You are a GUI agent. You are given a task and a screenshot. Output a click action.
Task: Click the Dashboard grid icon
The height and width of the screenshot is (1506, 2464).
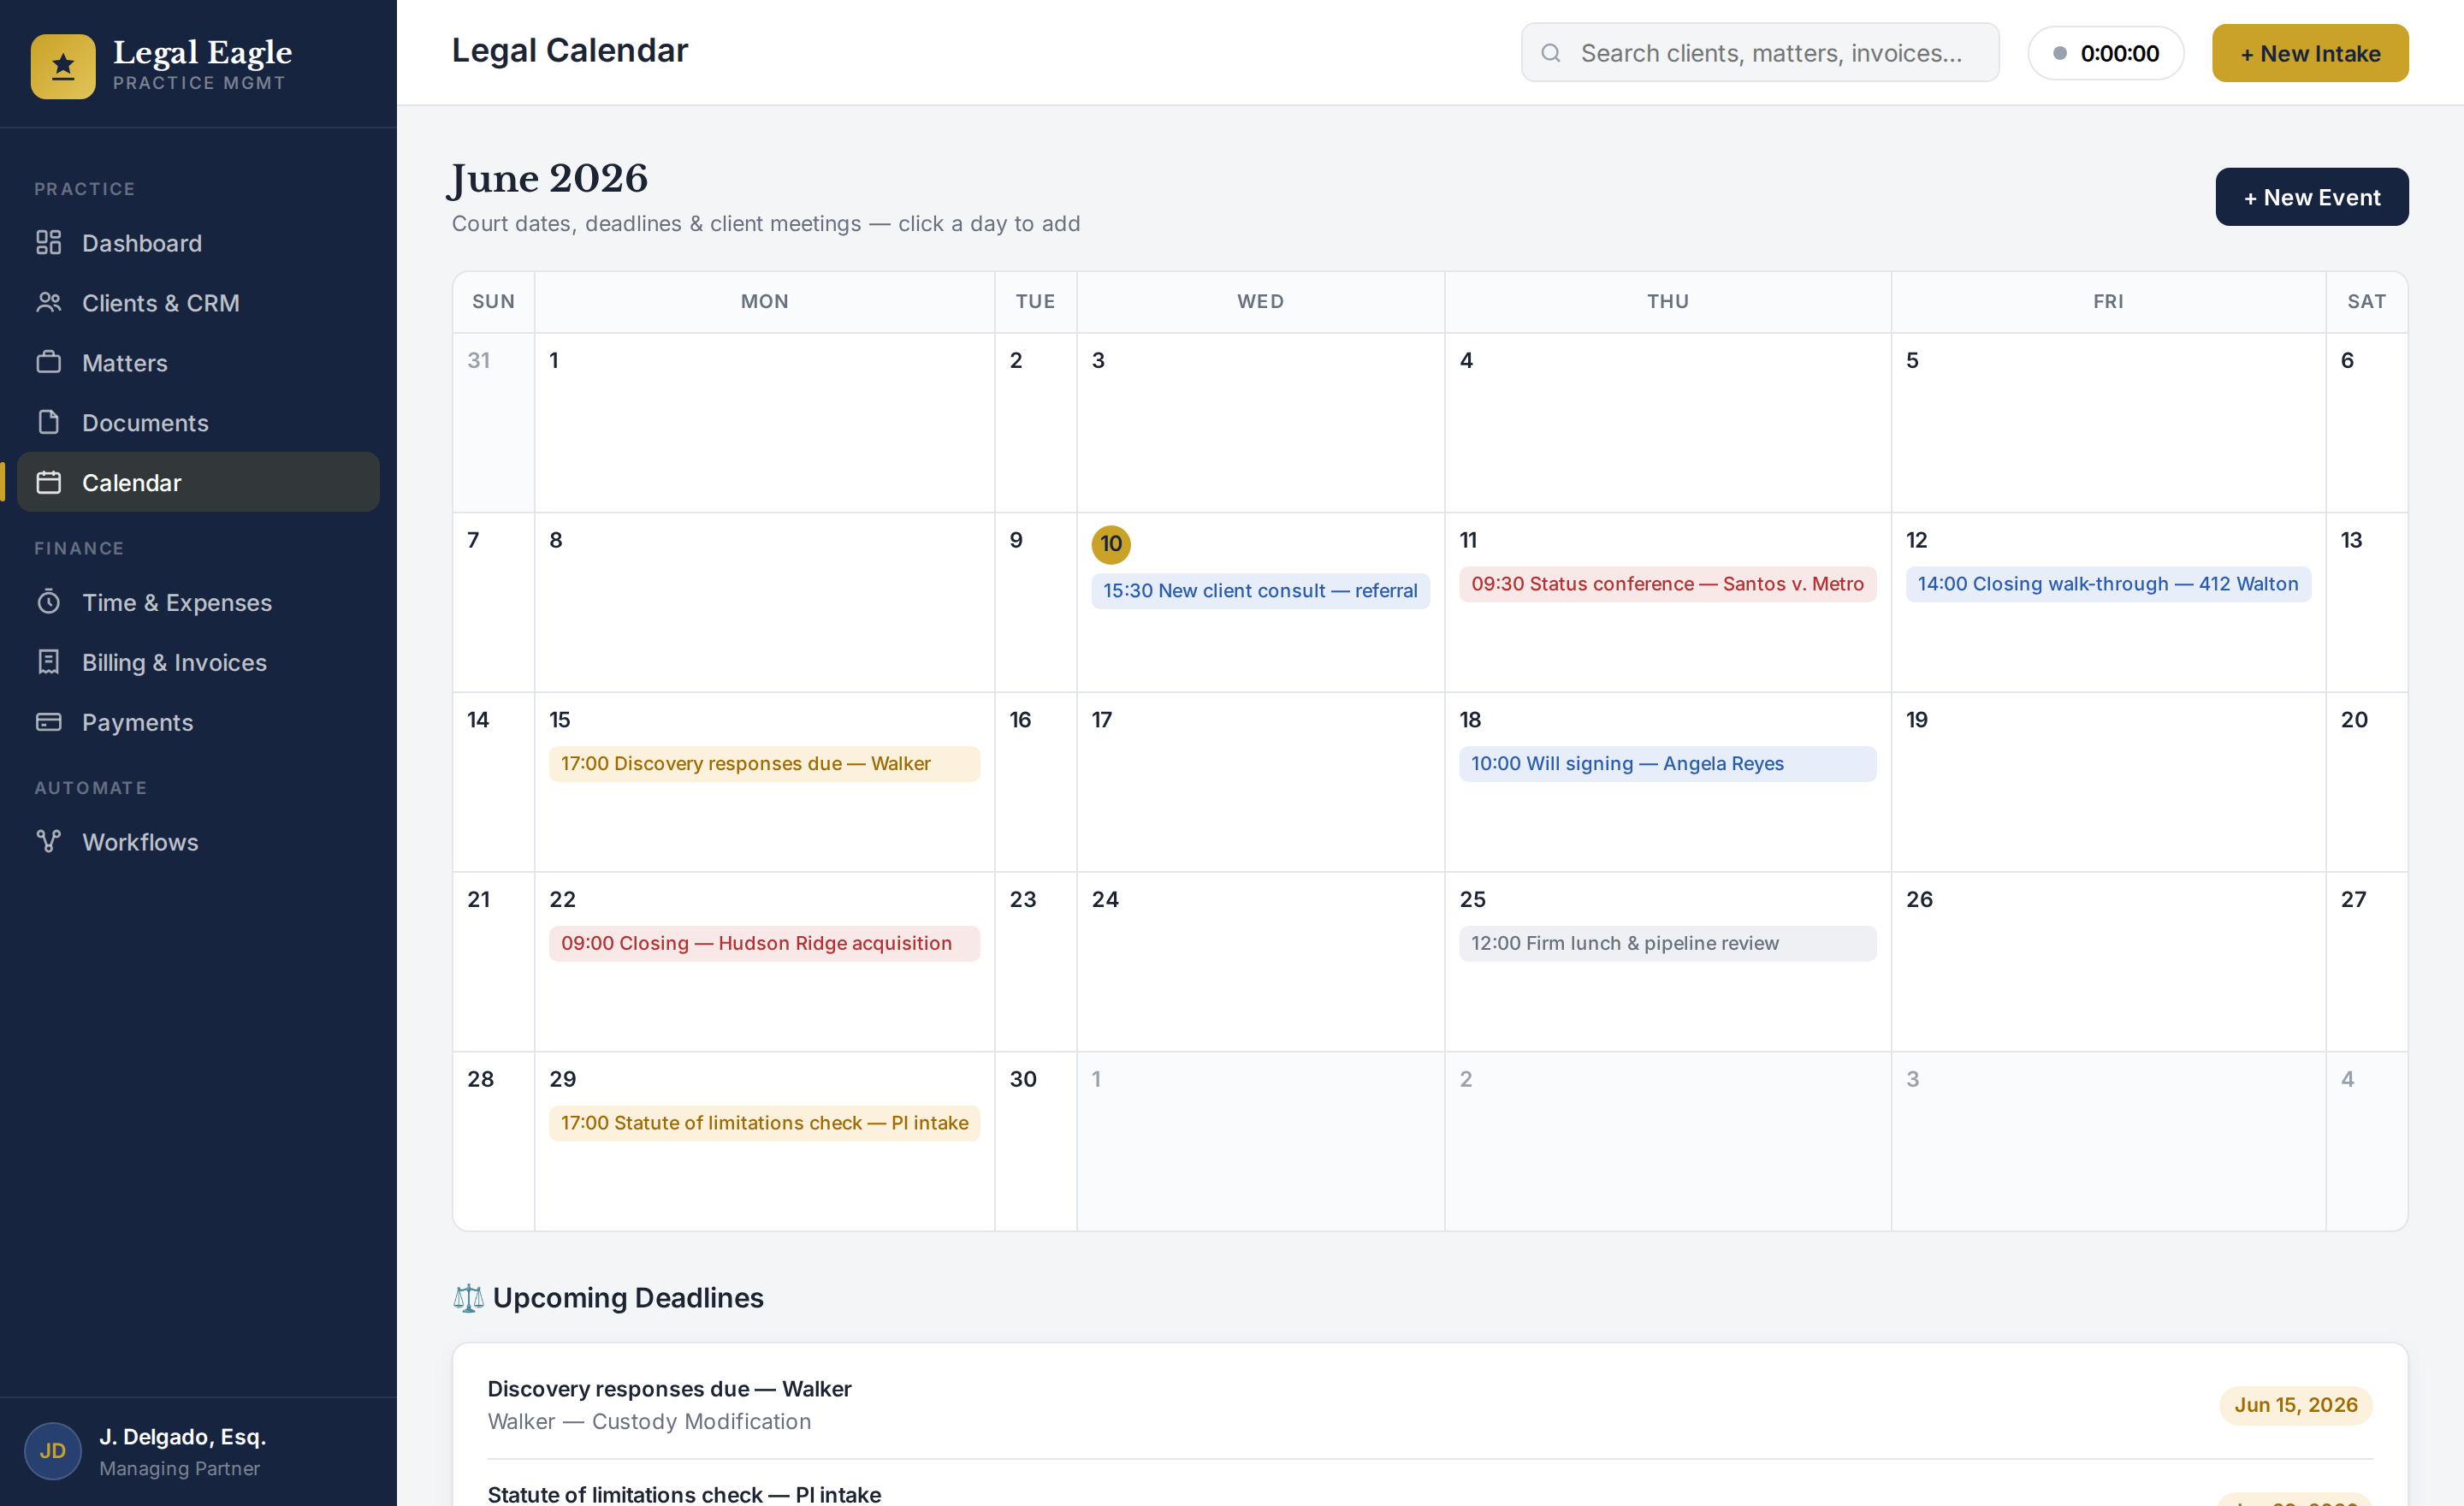click(49, 243)
